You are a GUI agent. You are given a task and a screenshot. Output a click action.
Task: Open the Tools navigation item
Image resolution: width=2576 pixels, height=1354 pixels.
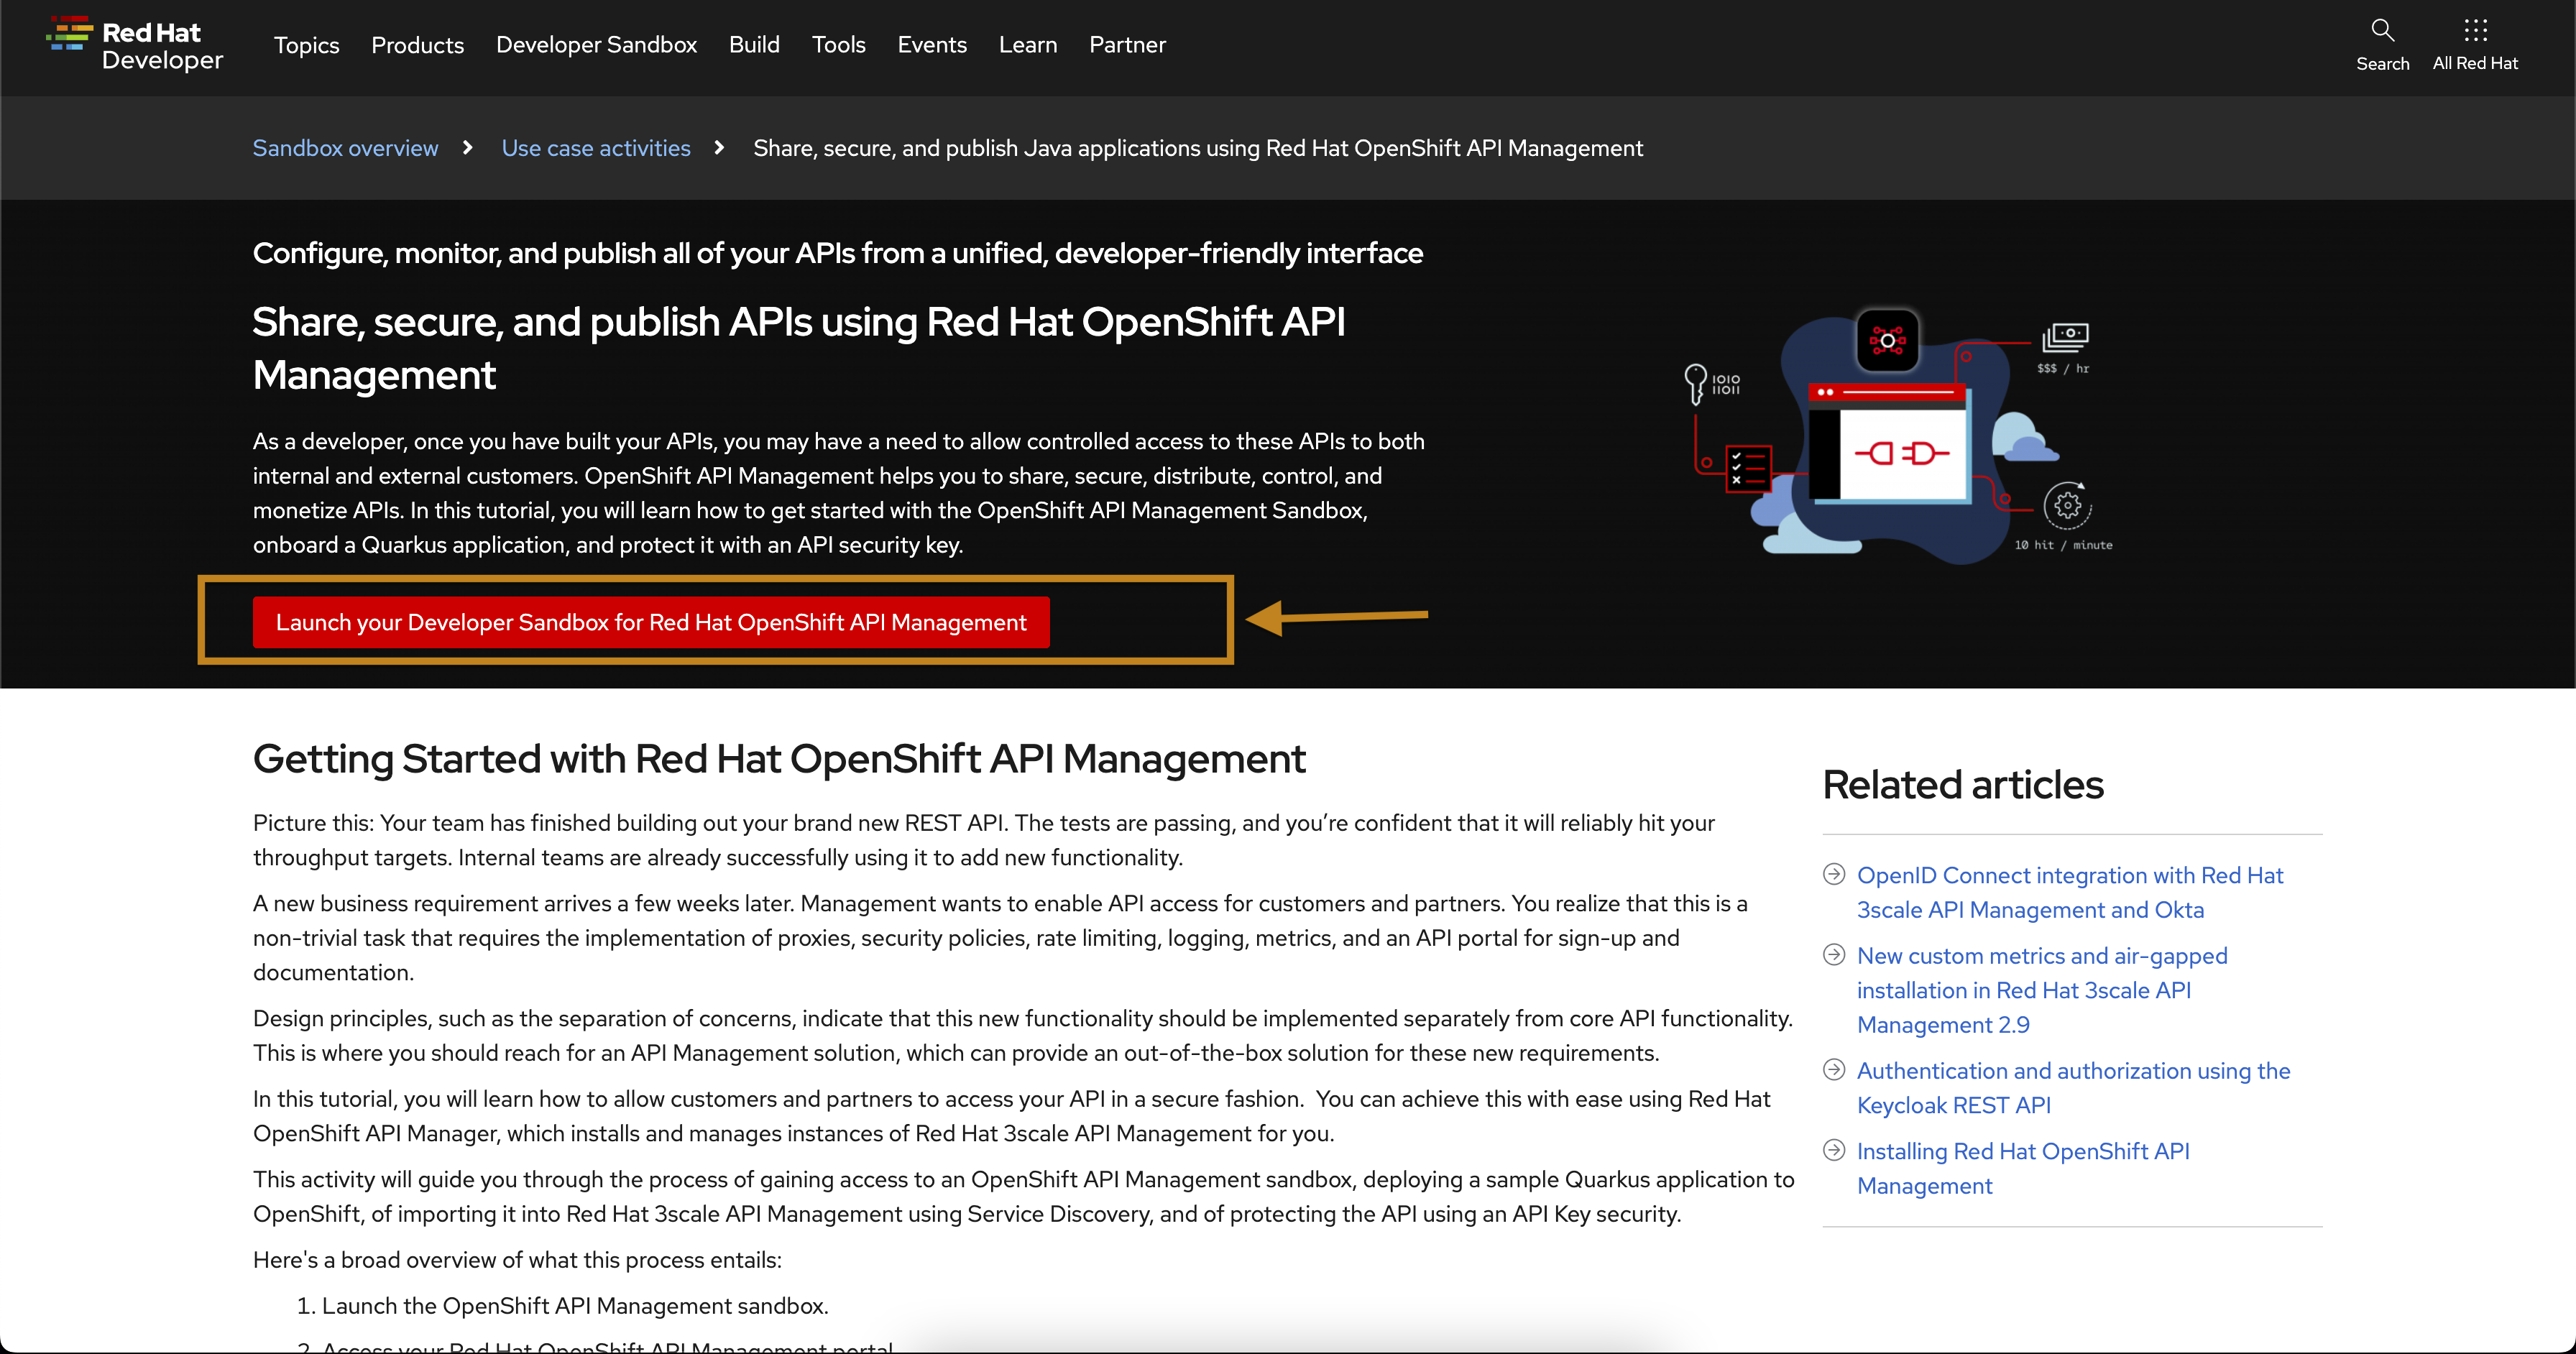pos(838,45)
